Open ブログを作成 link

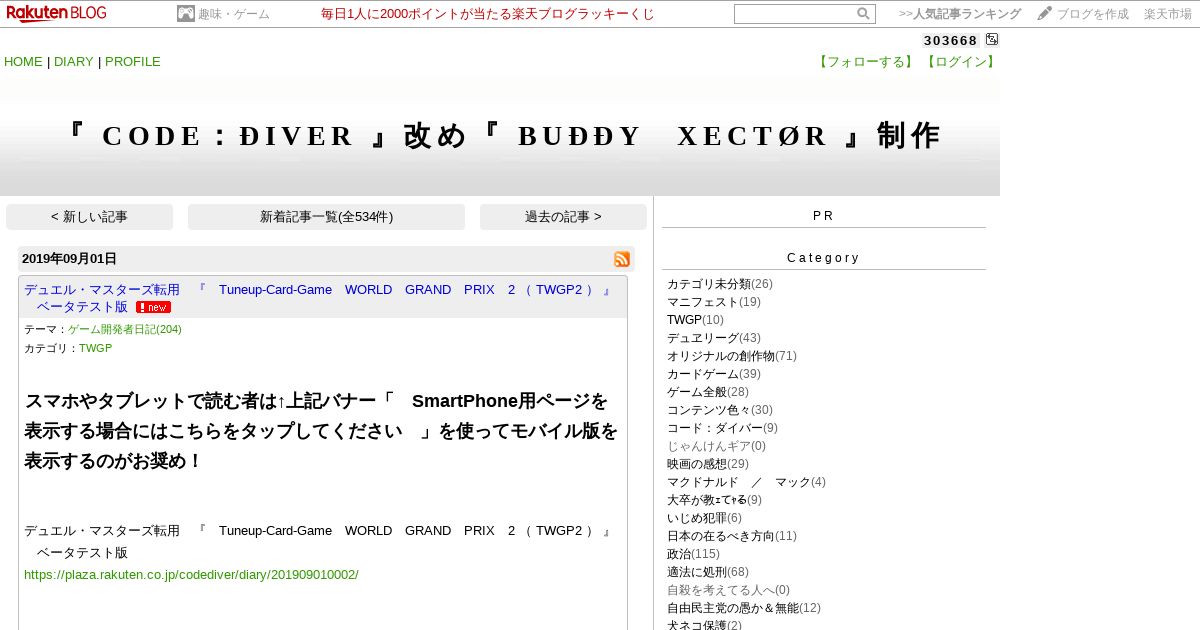coord(1093,14)
